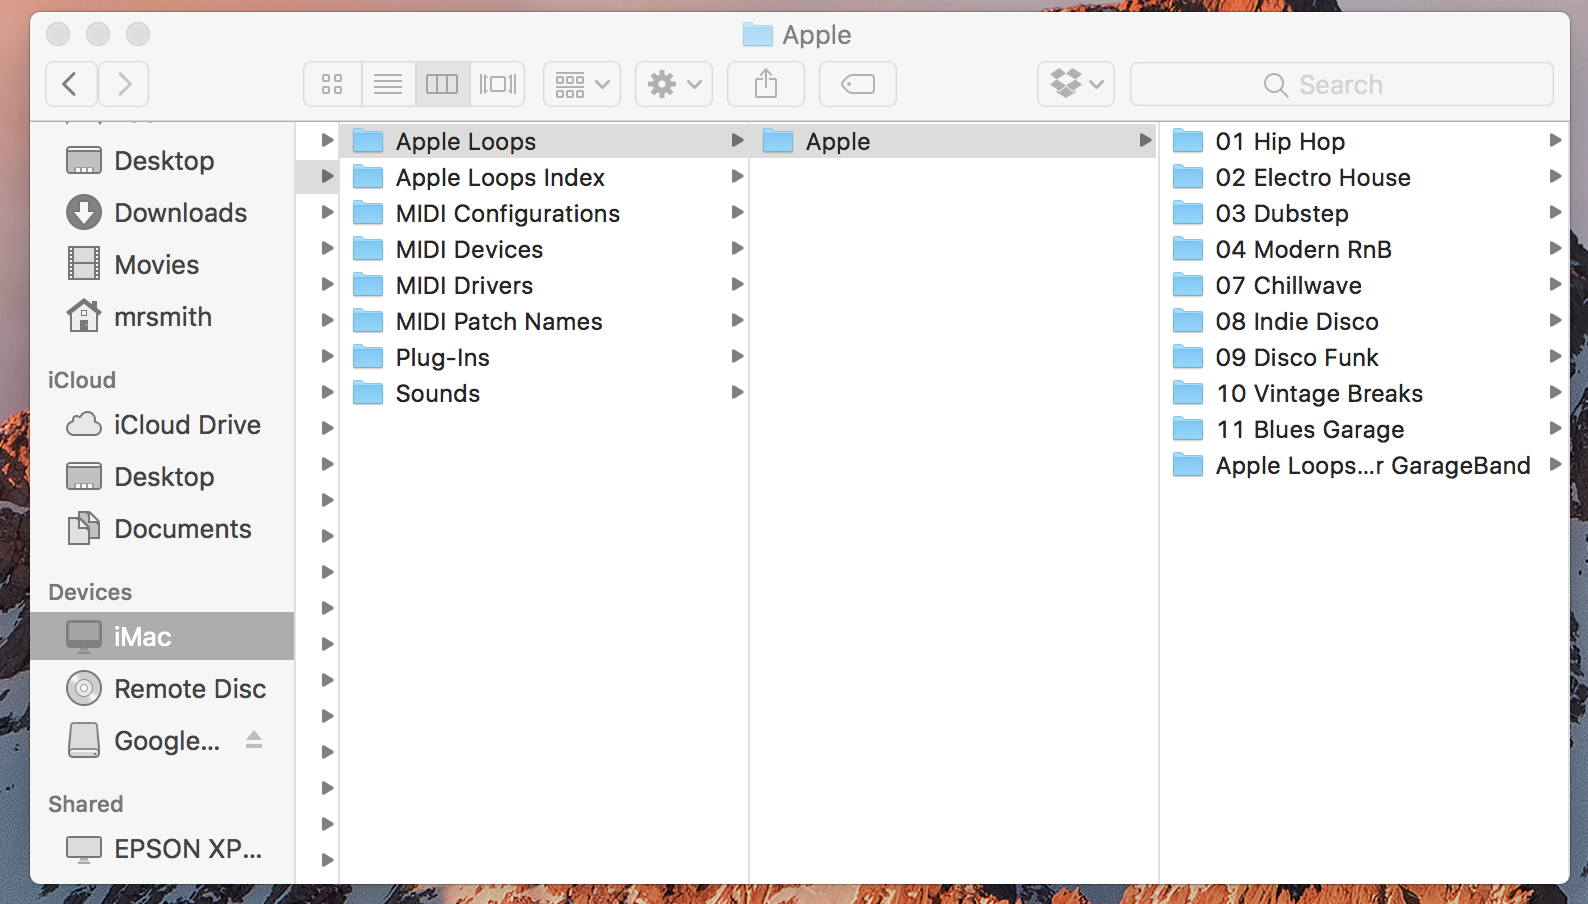Expand arrow beside Sounds folder
The height and width of the screenshot is (904, 1588).
pos(737,392)
